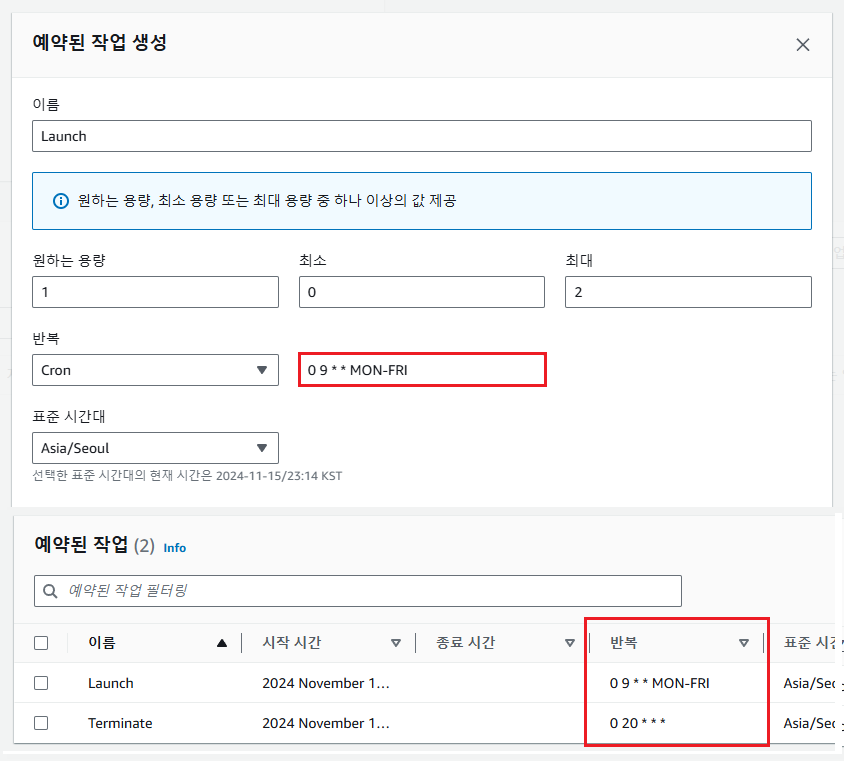Screen dimensions: 844x761
Task: Sort by 반복 column arrow
Action: (x=744, y=643)
